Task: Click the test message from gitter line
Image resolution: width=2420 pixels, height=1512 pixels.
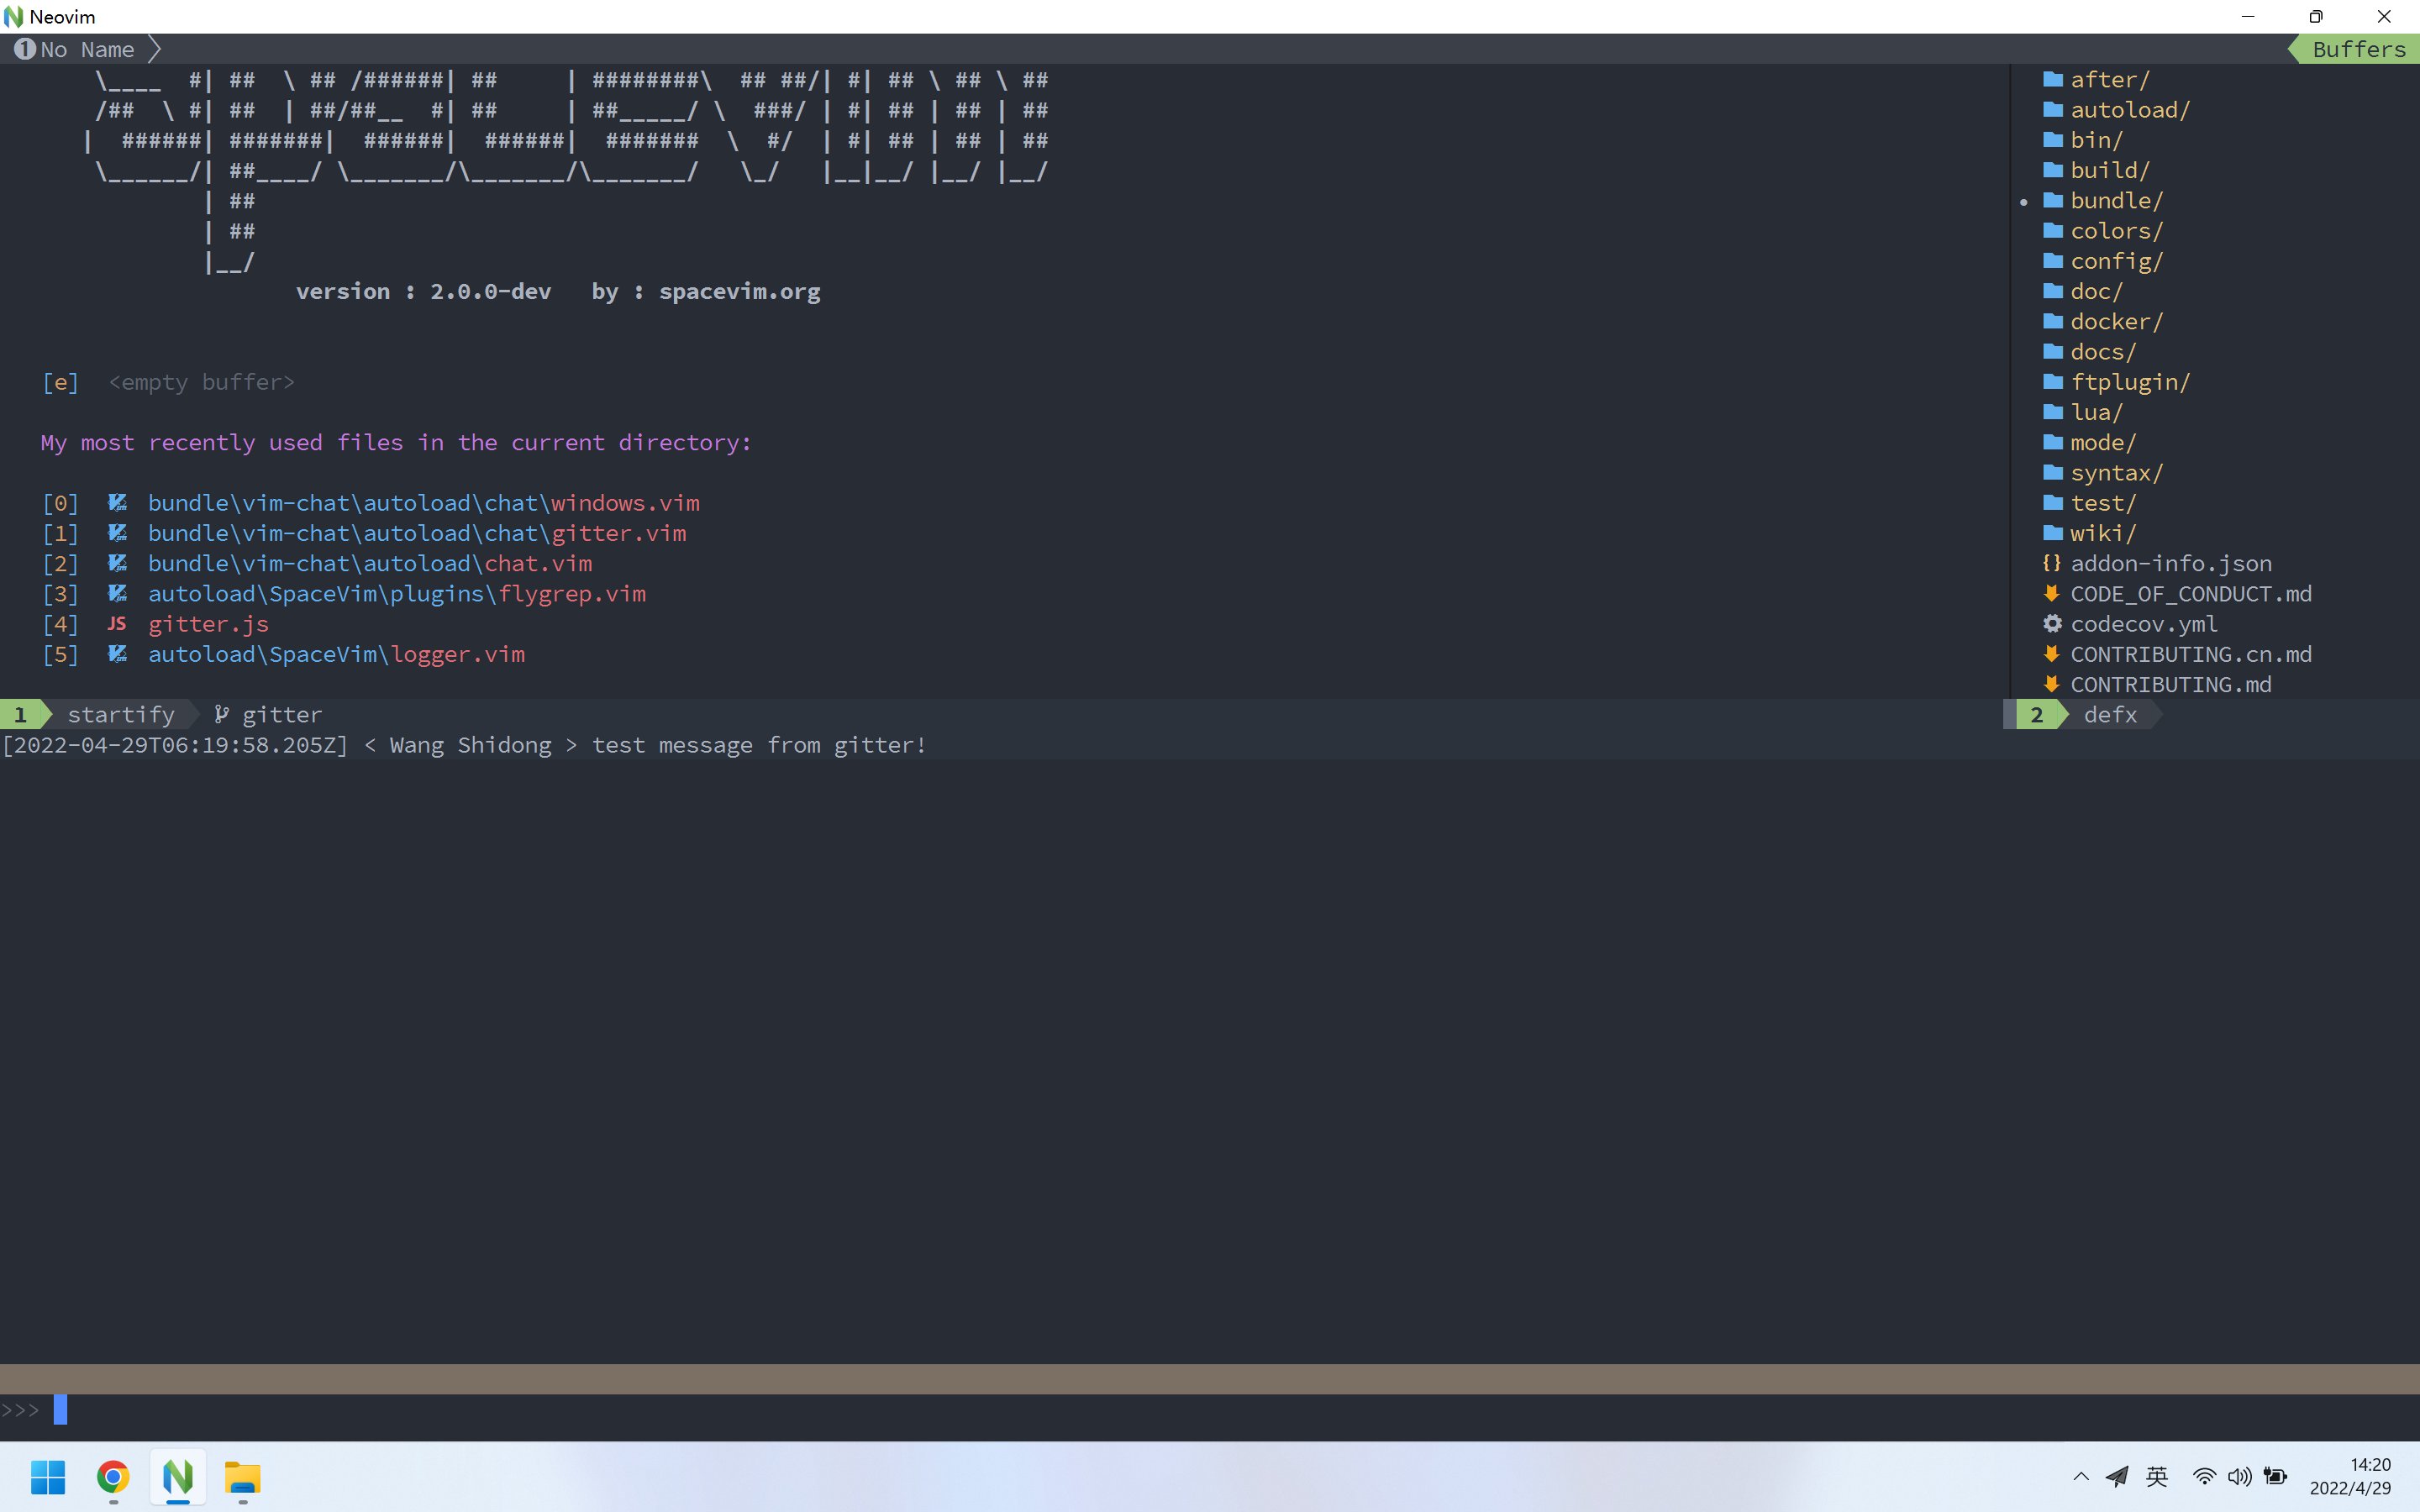Action: coord(464,745)
